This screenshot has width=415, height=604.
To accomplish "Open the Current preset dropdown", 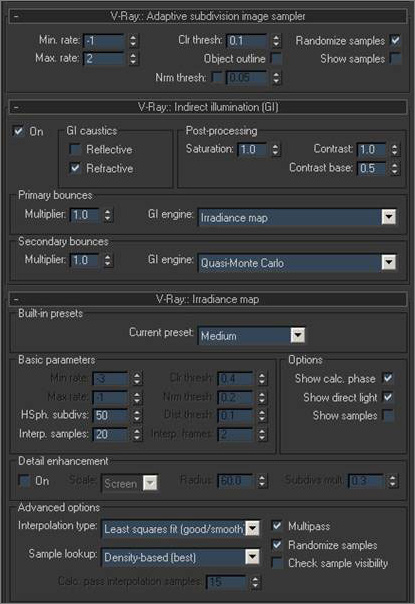I will click(x=297, y=336).
